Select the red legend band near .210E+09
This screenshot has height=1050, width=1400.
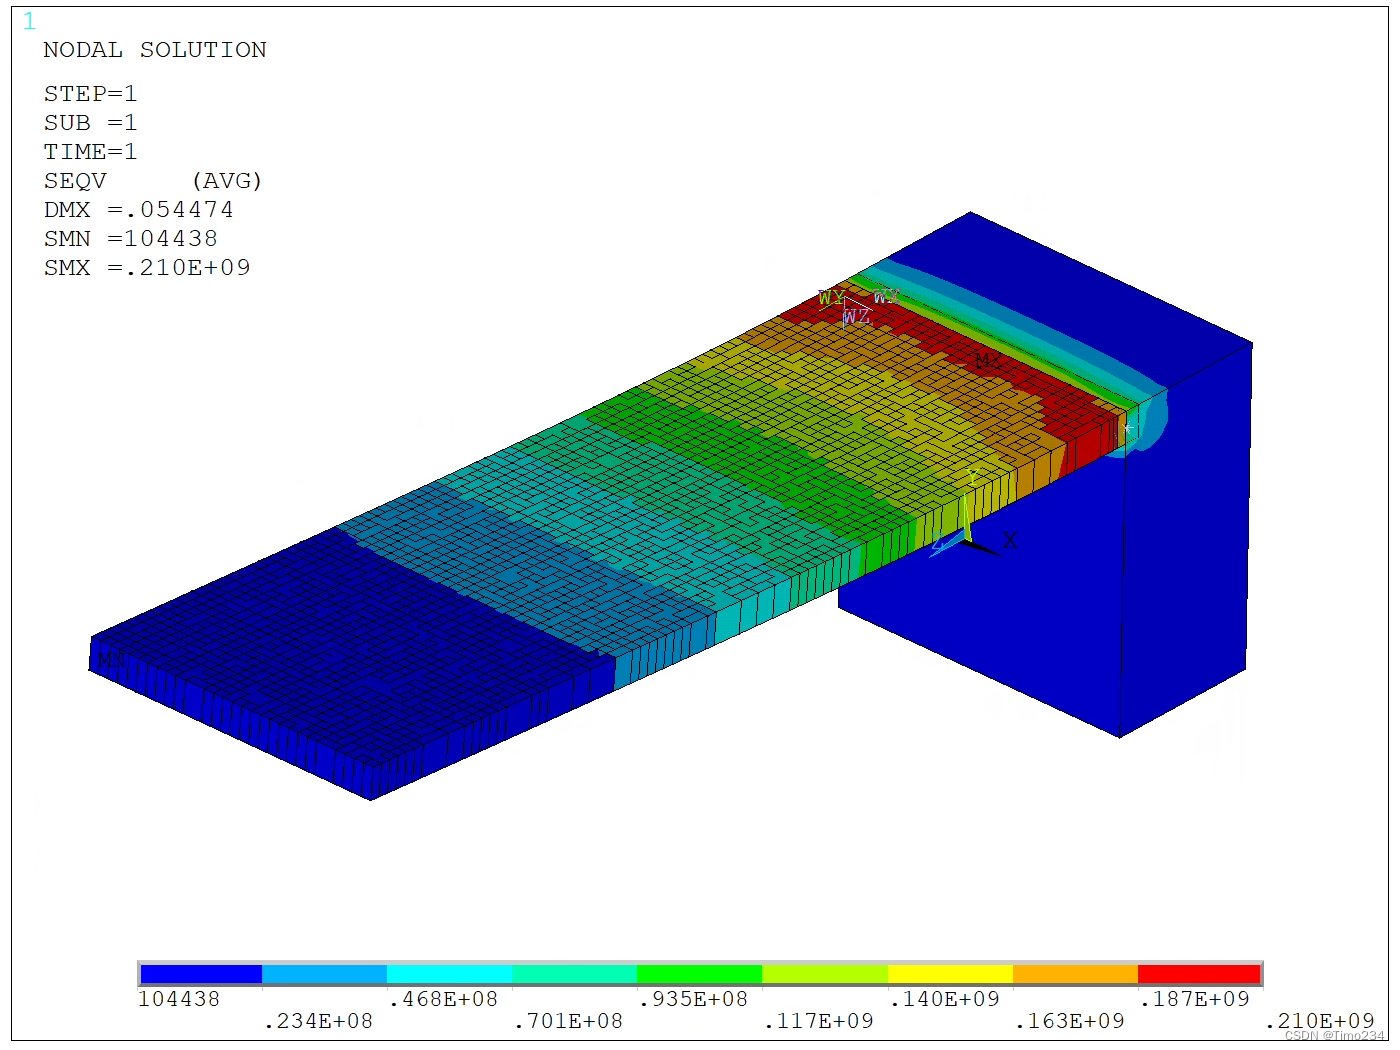click(1200, 974)
